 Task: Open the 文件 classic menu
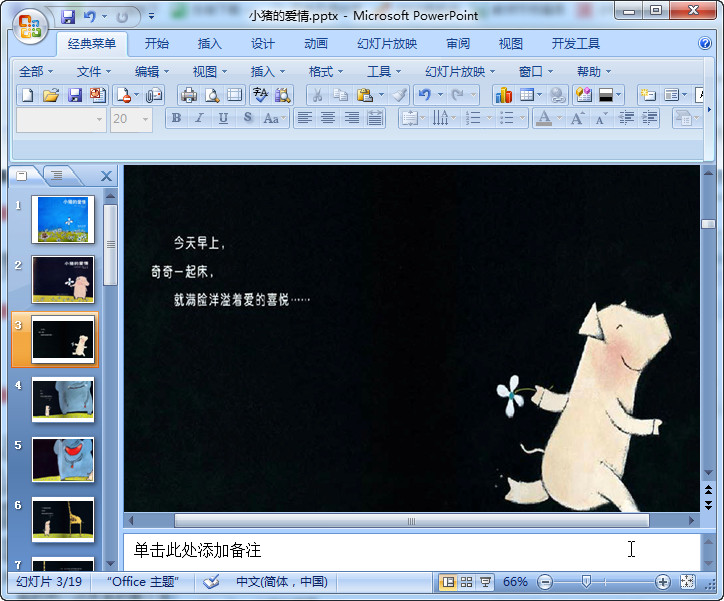coord(94,72)
